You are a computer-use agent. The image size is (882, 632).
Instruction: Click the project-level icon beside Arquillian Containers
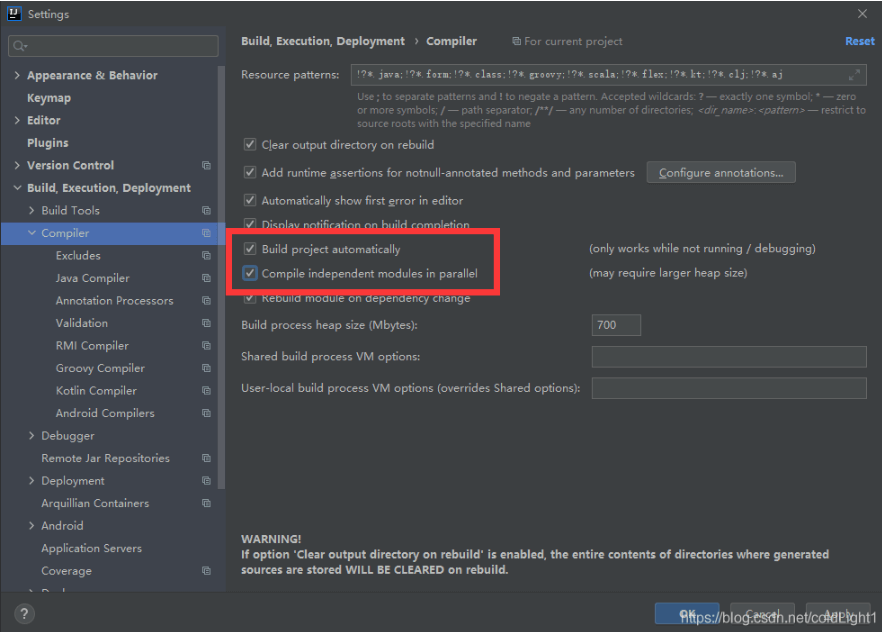(x=206, y=503)
